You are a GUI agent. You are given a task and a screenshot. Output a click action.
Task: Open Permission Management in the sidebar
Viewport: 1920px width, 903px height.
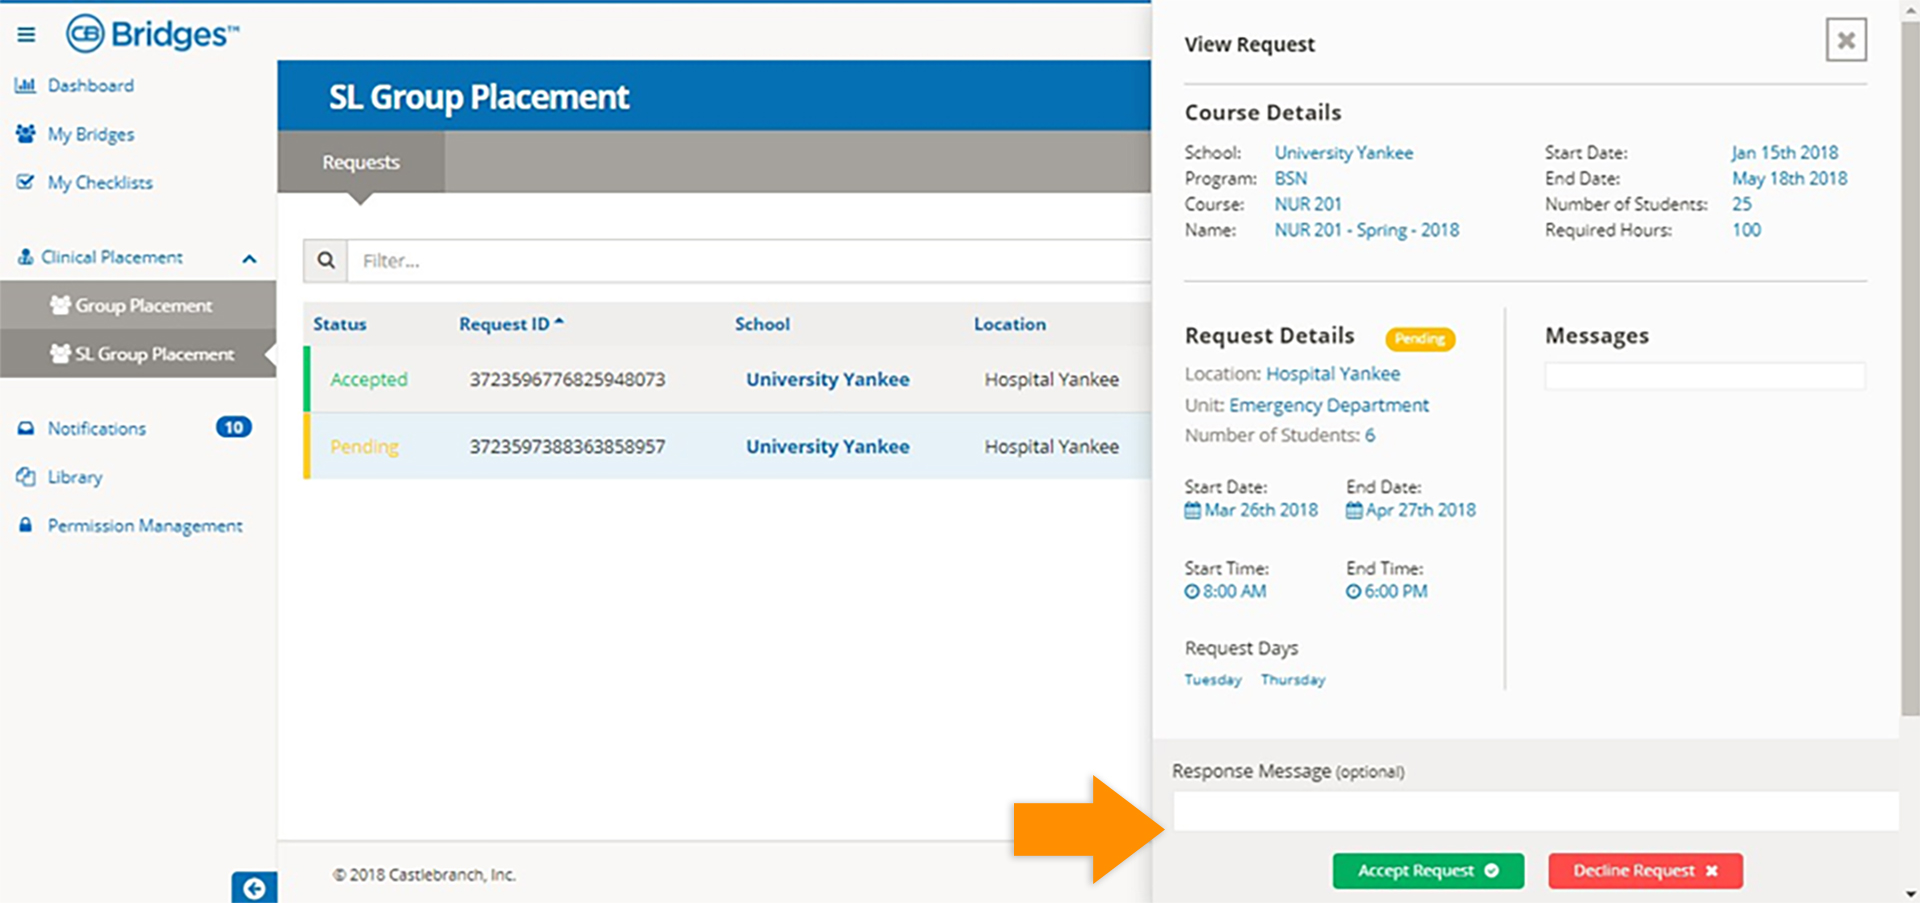[x=145, y=526]
